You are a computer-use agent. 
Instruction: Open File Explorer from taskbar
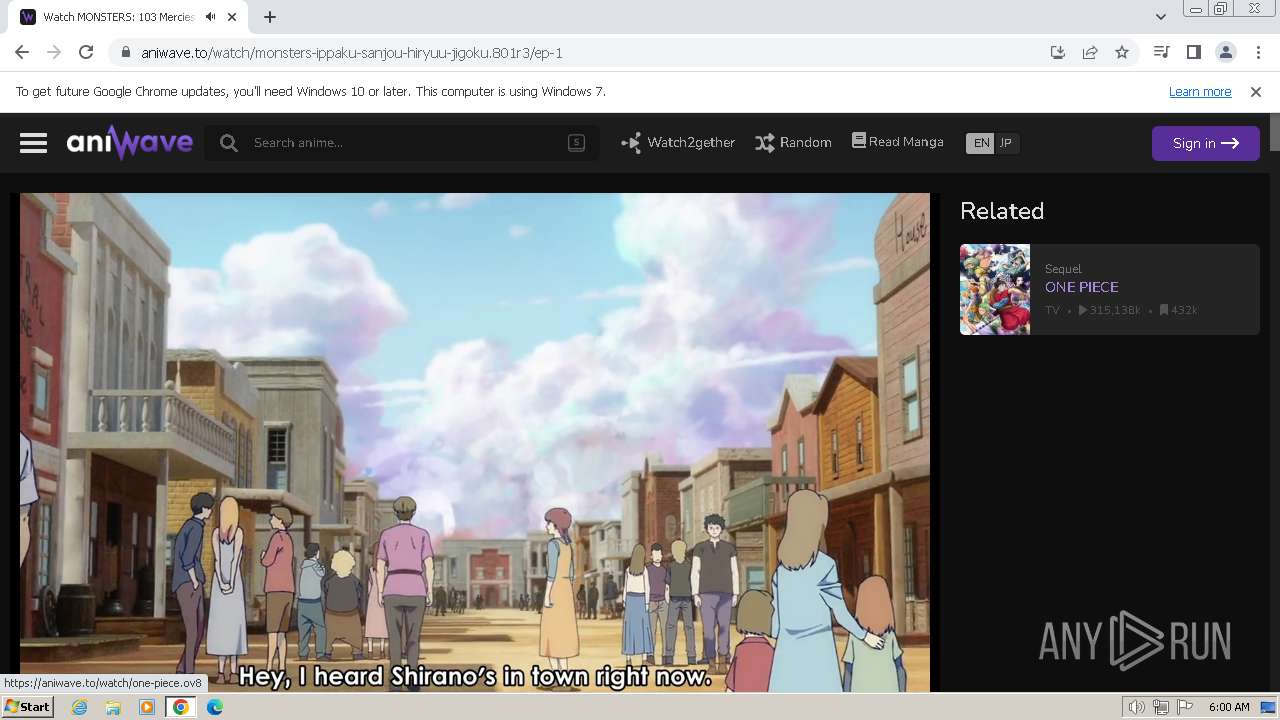113,707
